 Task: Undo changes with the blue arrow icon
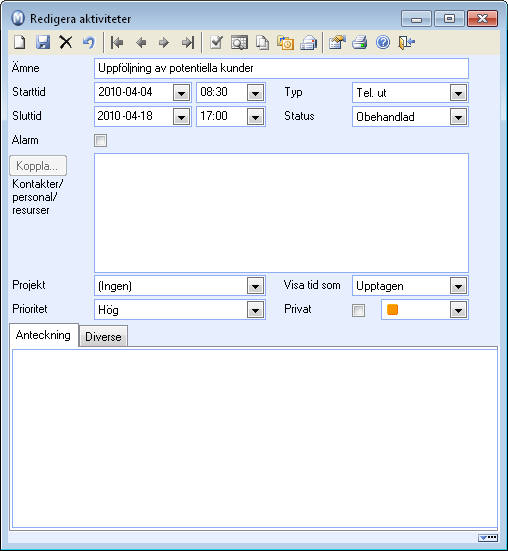[x=89, y=43]
